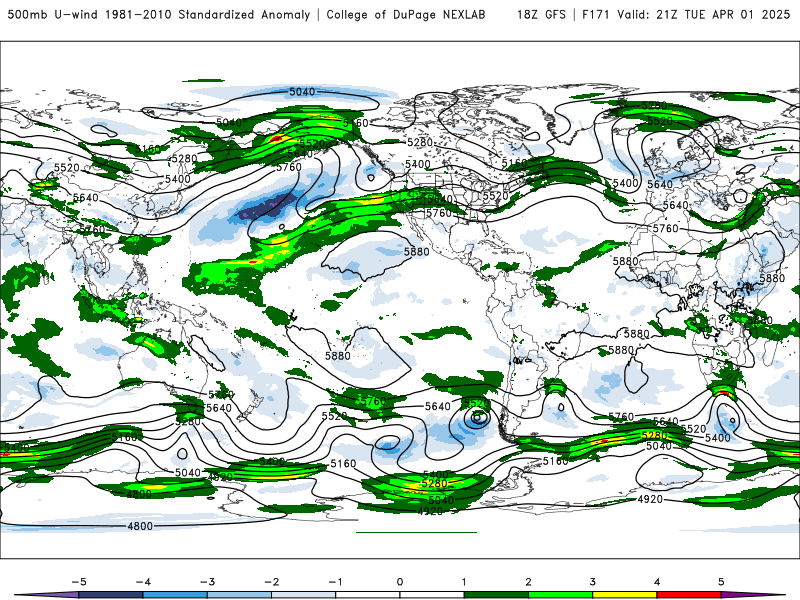Click the "5" label on the color bar

click(721, 582)
